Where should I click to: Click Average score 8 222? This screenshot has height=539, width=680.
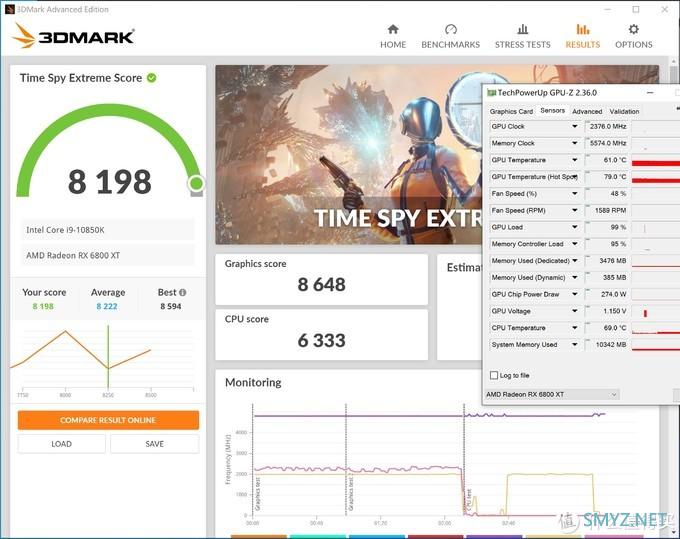tap(107, 306)
